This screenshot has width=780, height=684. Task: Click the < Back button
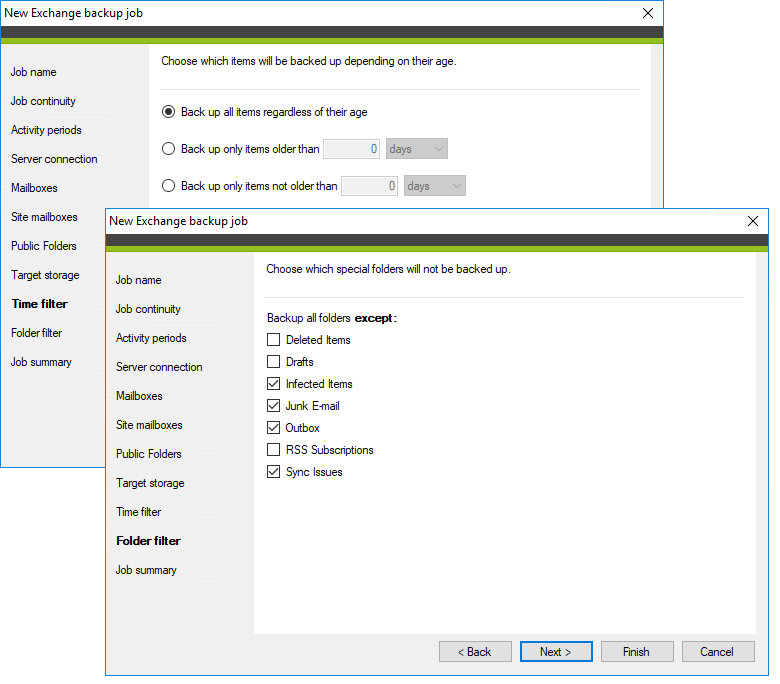point(475,652)
